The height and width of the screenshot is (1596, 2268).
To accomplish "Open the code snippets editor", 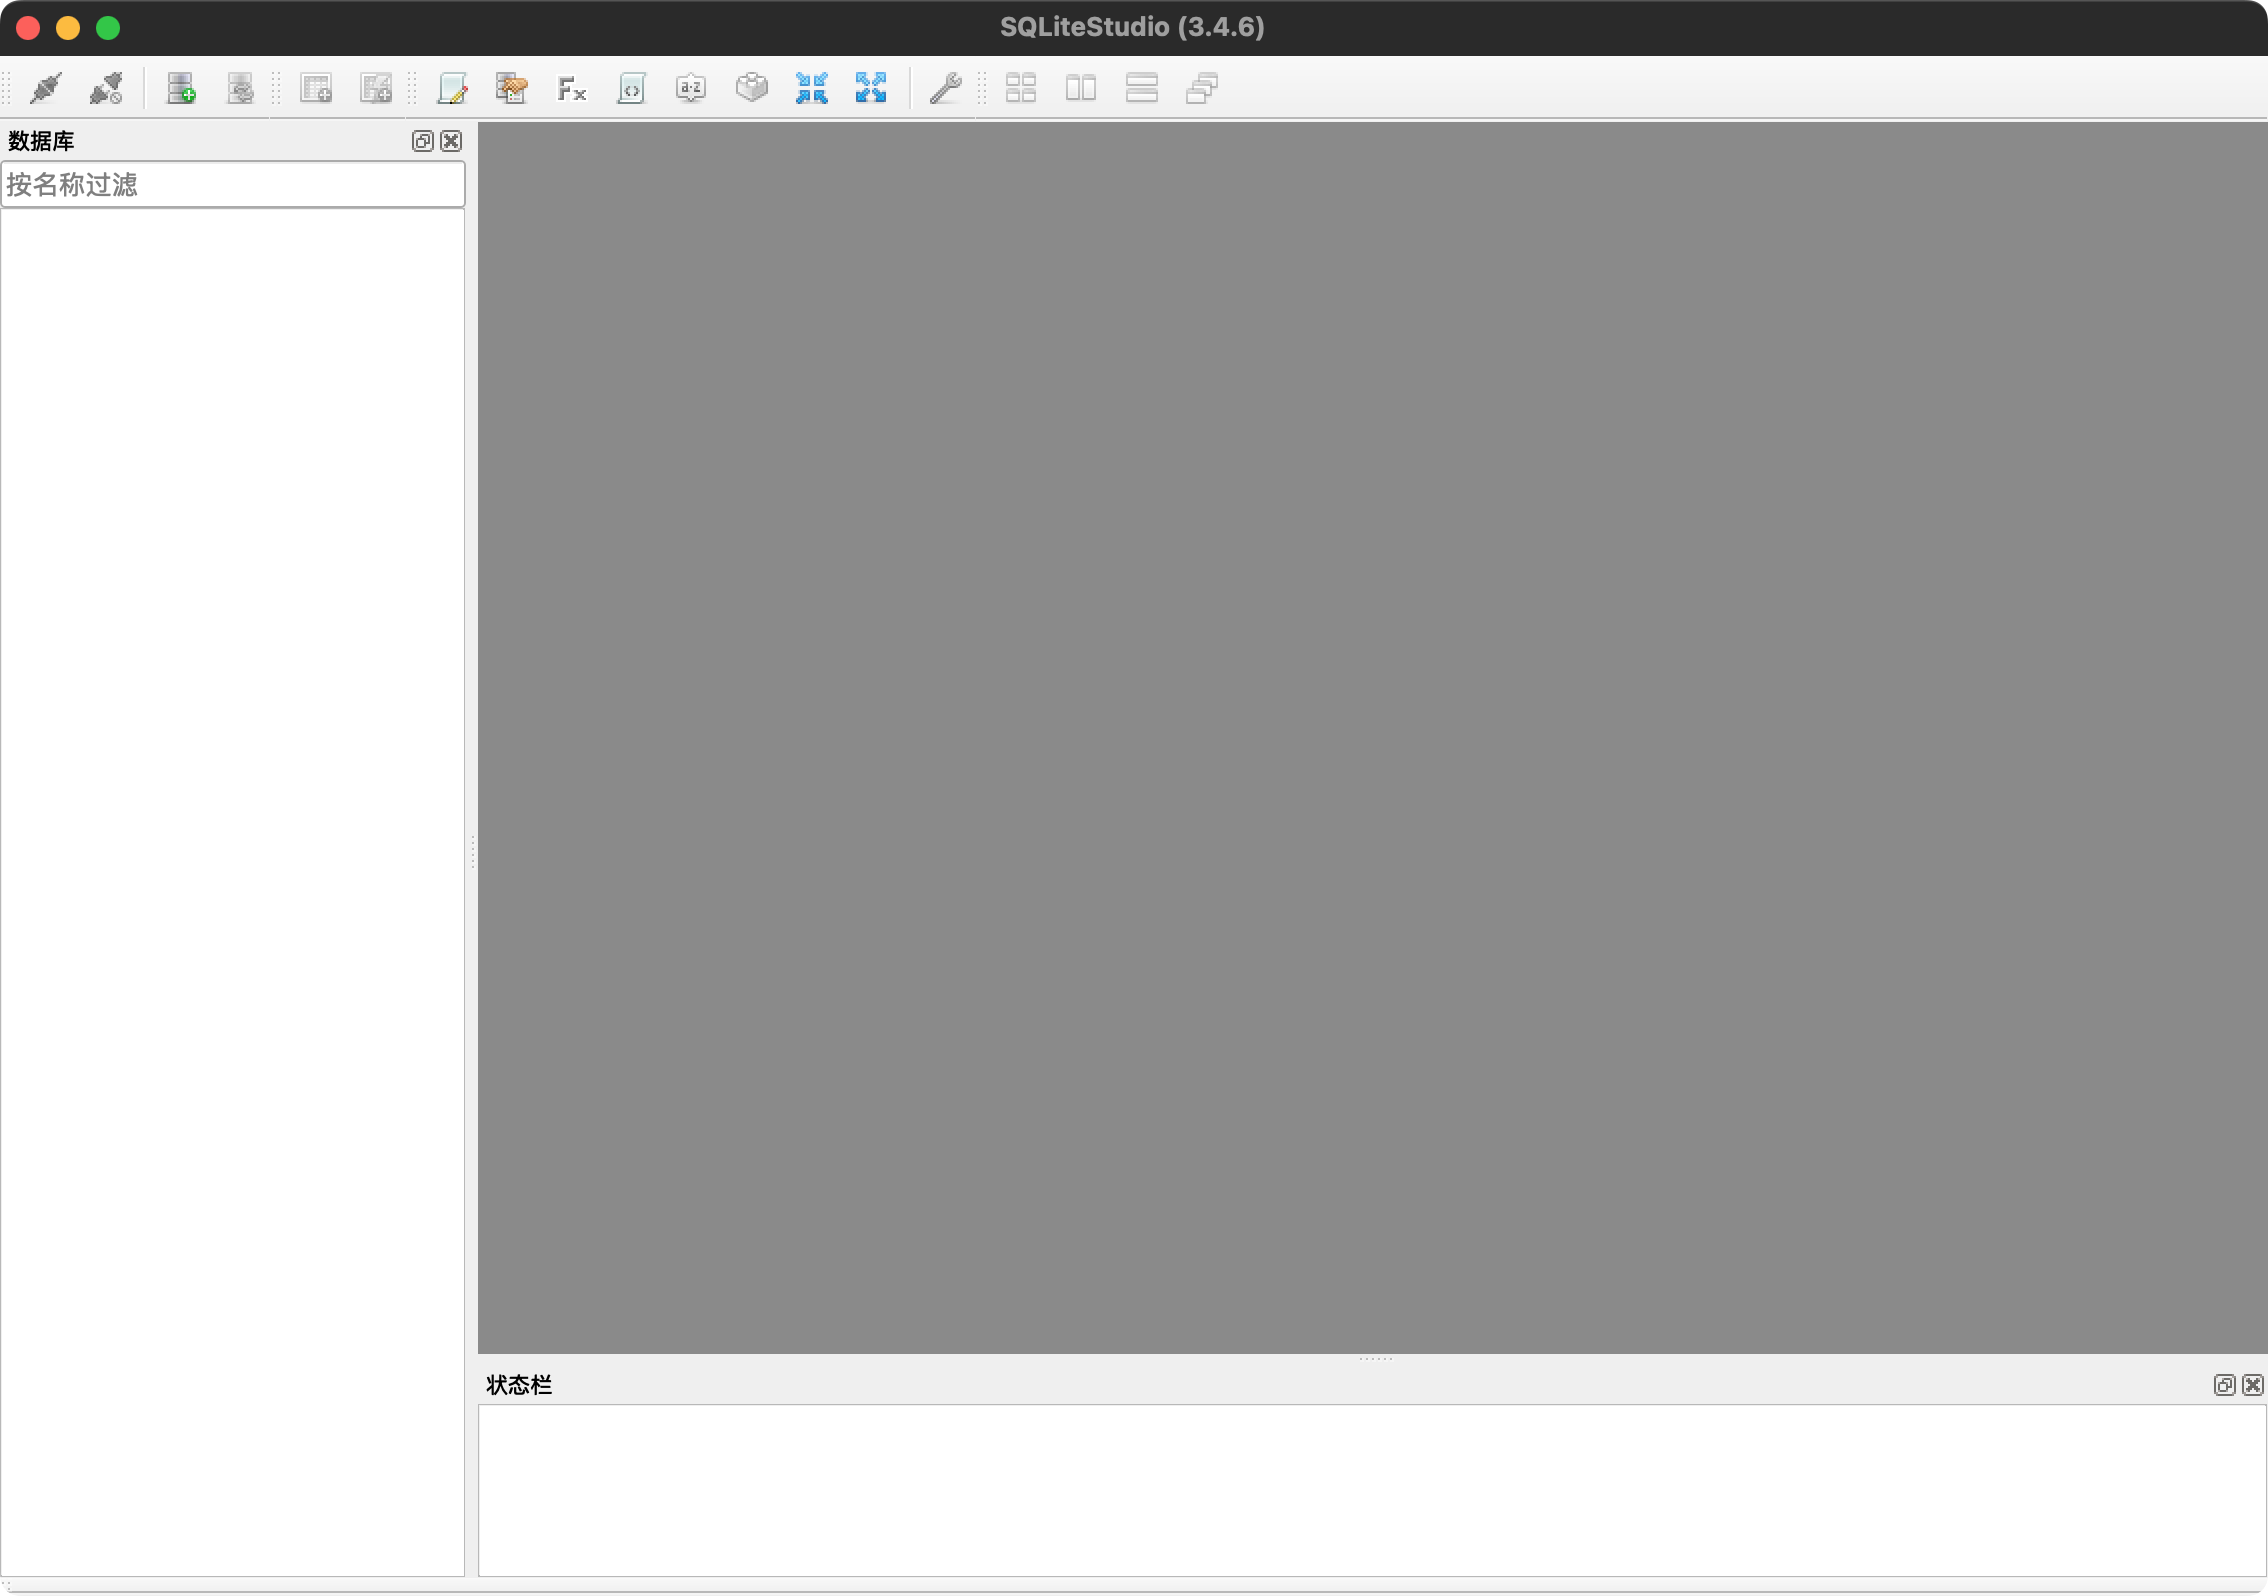I will coord(631,89).
